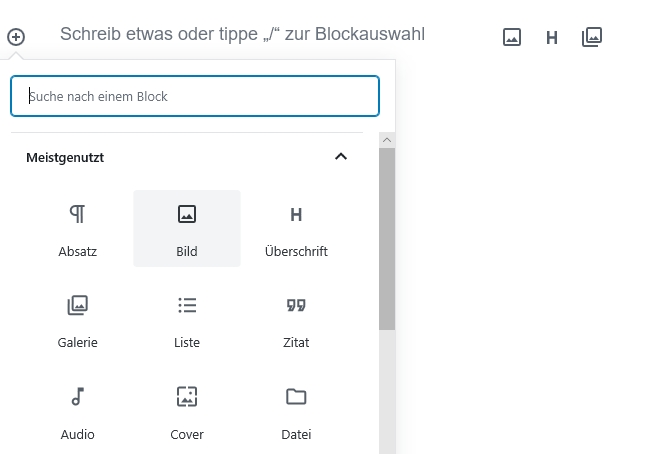The width and height of the screenshot is (661, 454).
Task: Add the Cover block
Action: tap(187, 413)
